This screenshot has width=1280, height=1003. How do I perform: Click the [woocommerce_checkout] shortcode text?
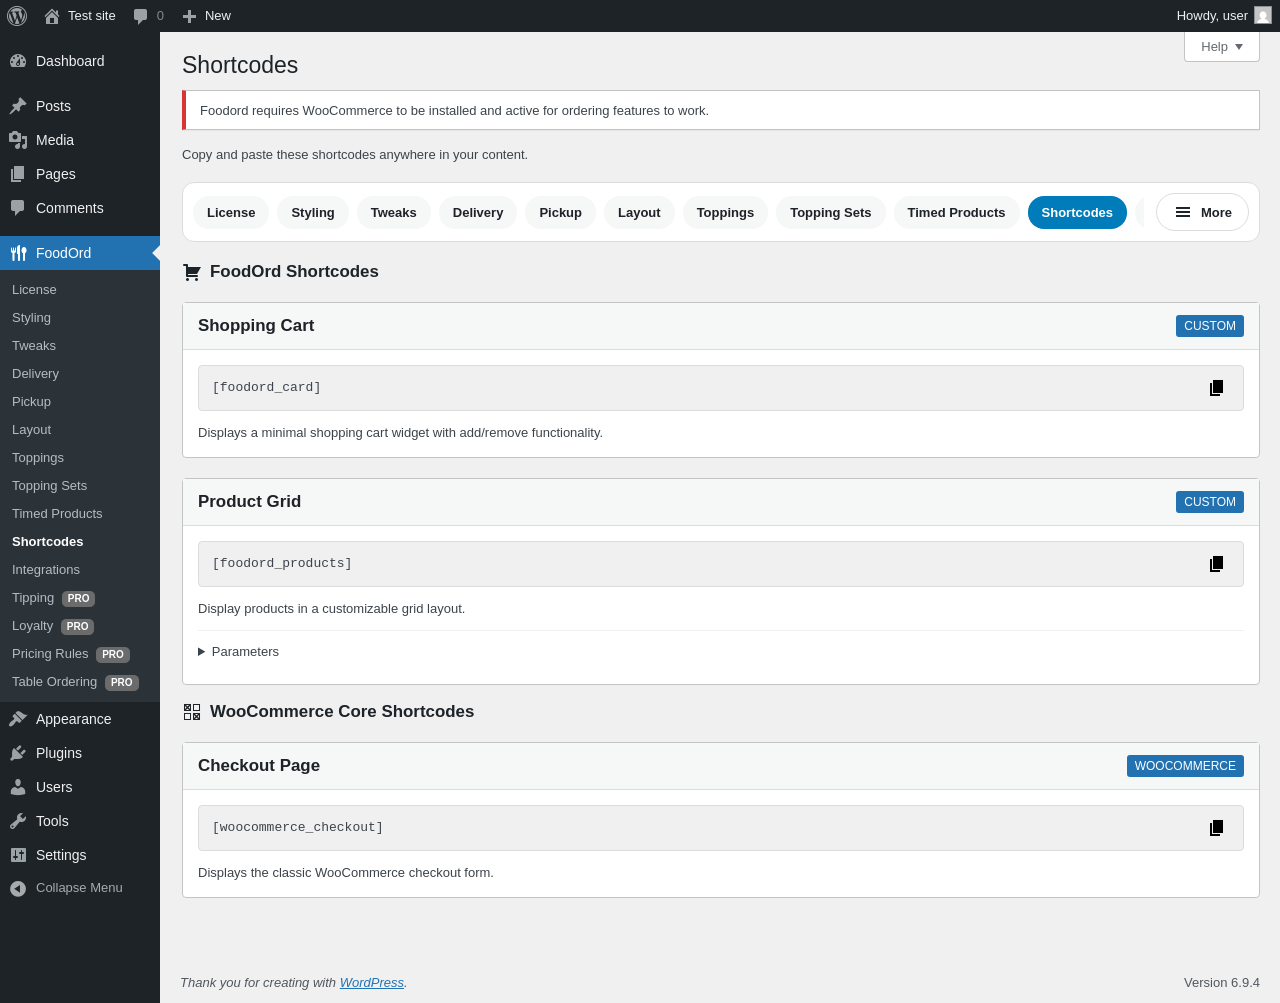298,828
